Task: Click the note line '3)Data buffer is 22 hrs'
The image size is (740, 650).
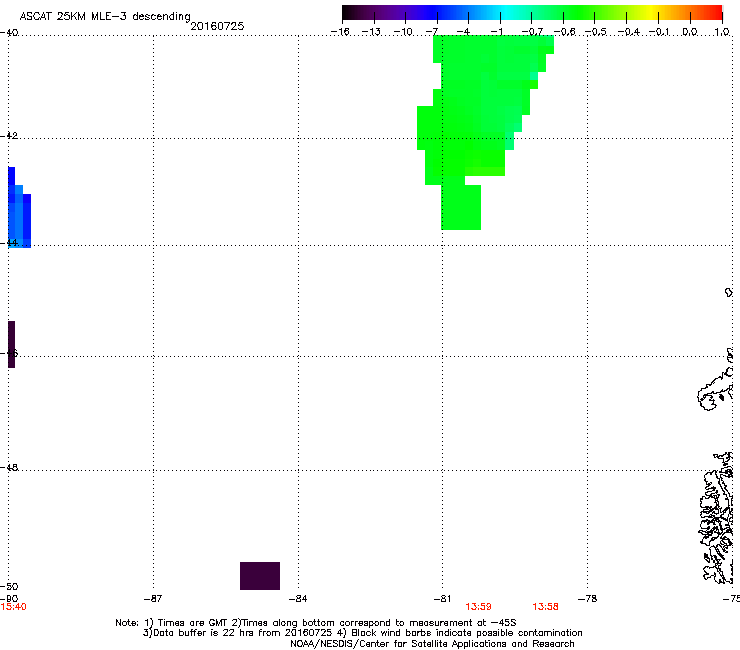Action: 362,633
